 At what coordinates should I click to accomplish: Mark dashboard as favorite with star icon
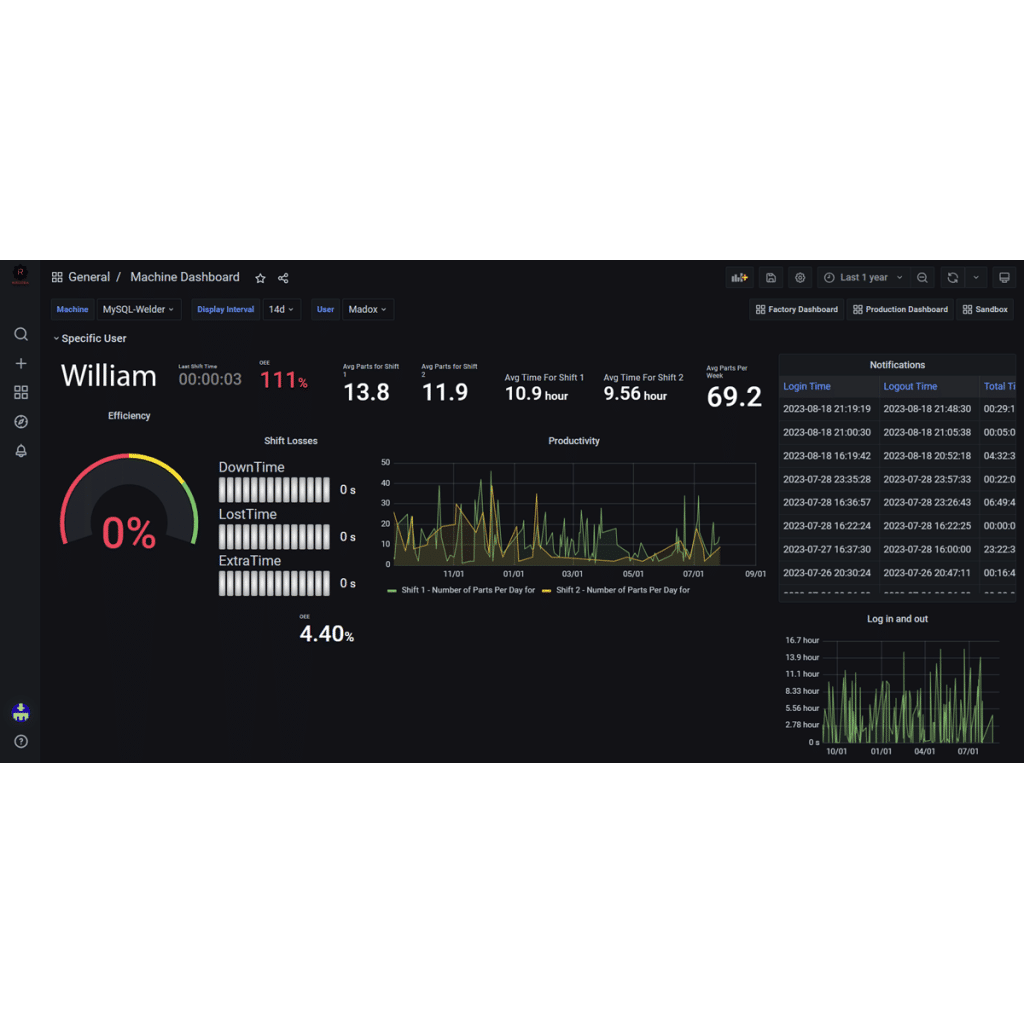point(261,278)
